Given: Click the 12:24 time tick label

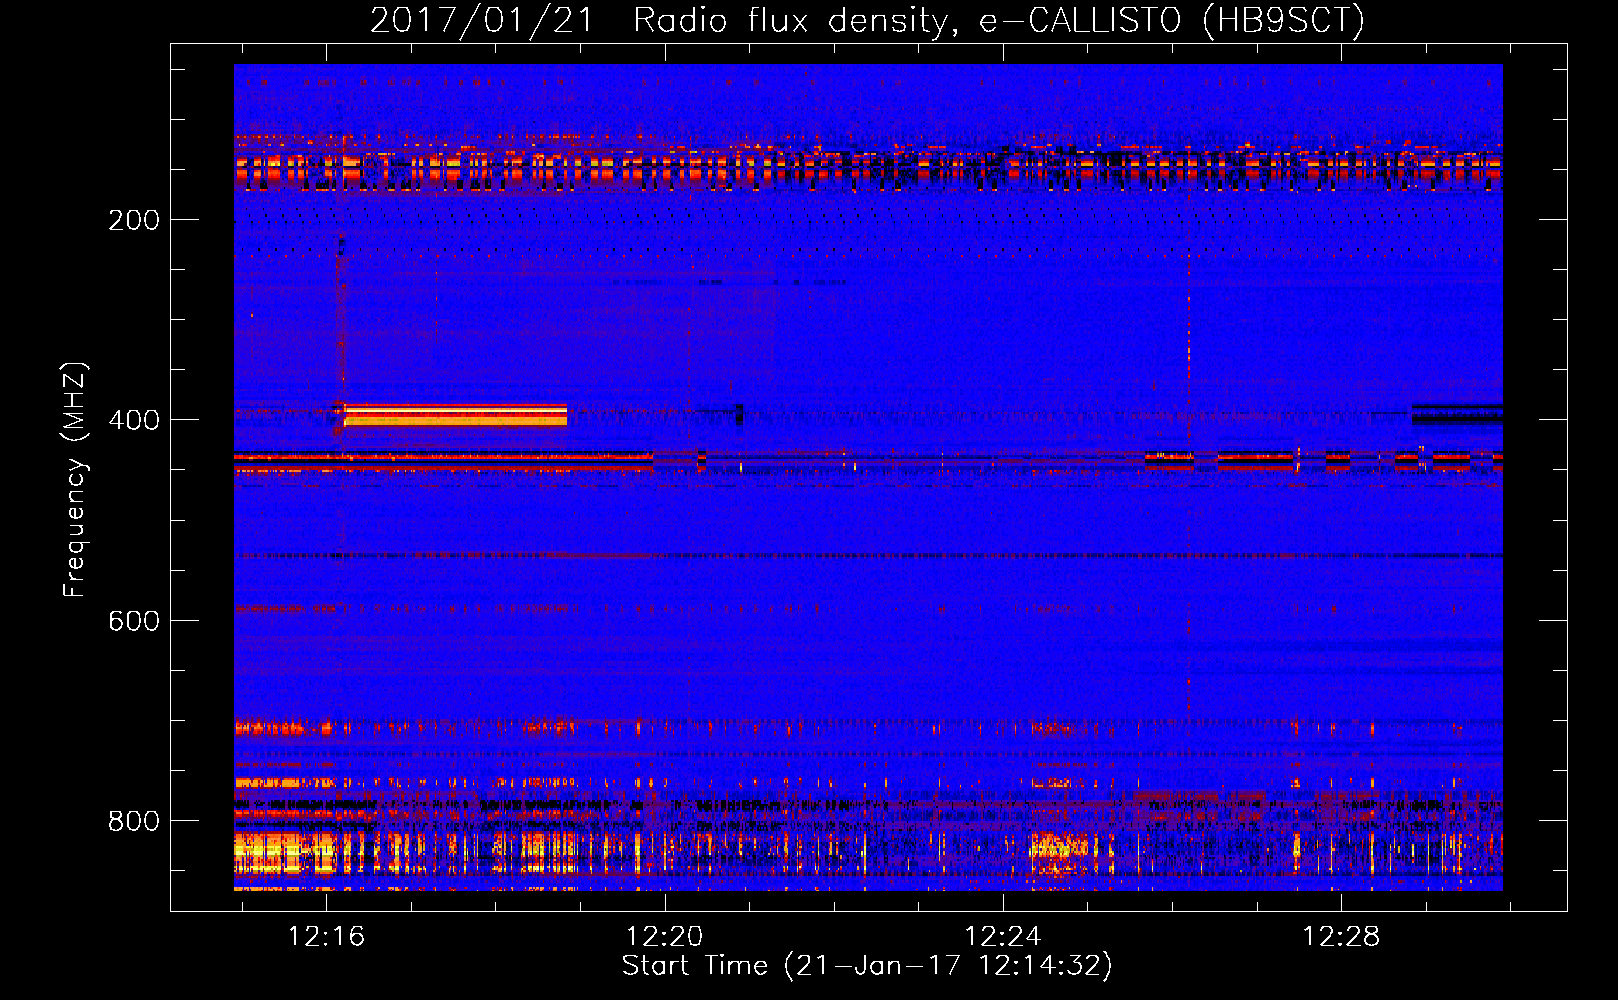Looking at the screenshot, I should point(1003,937).
